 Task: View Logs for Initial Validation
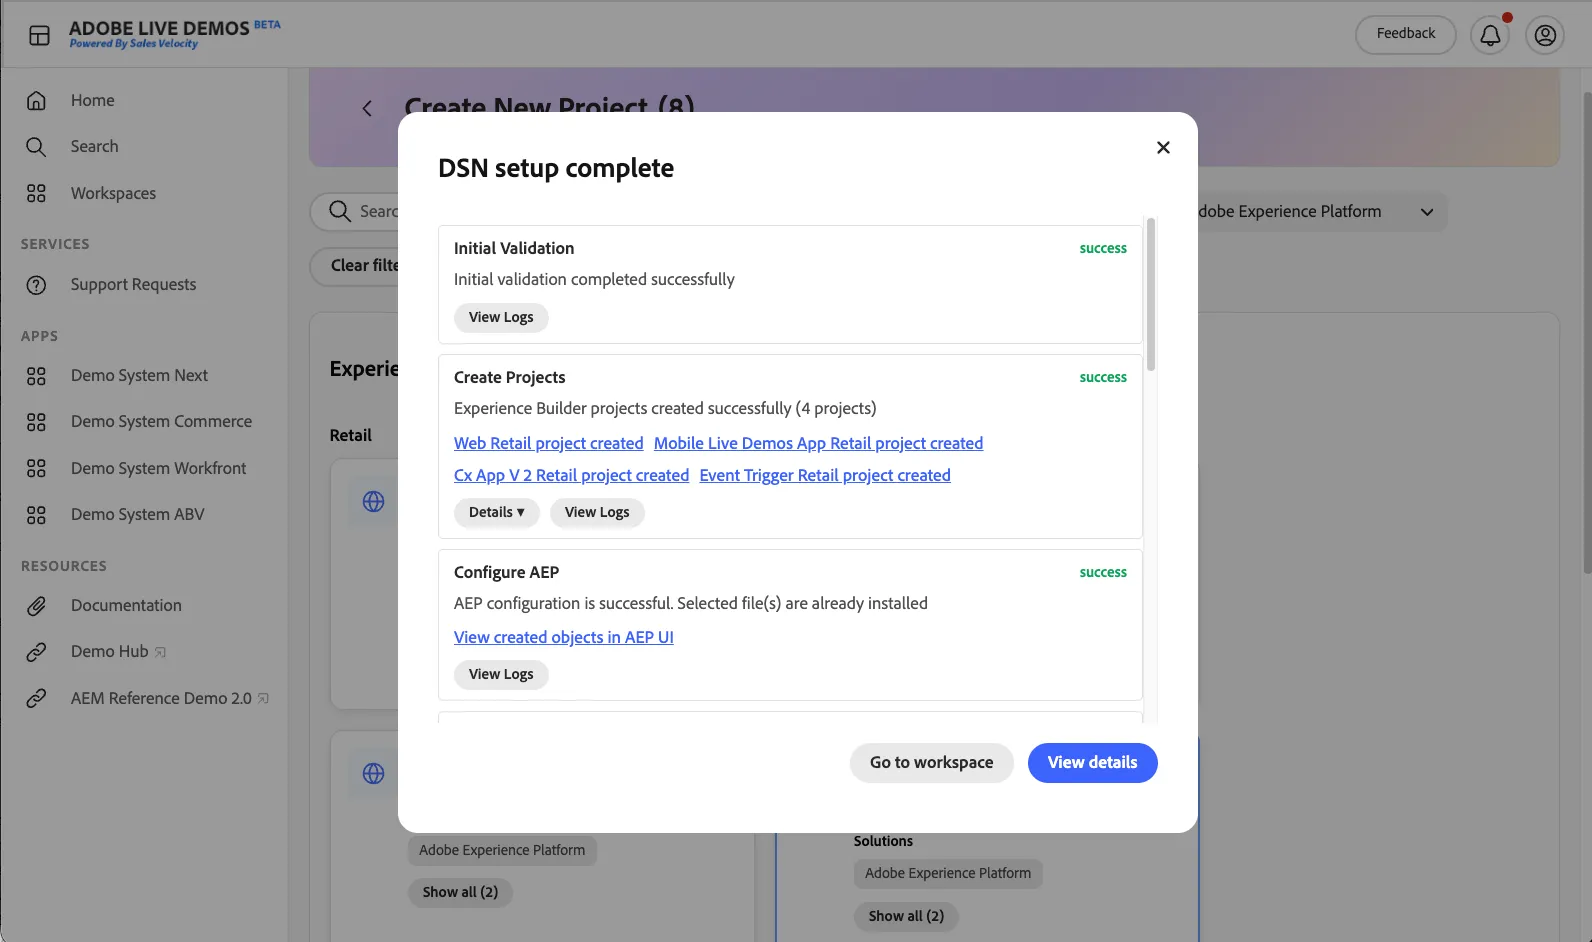[x=501, y=317]
